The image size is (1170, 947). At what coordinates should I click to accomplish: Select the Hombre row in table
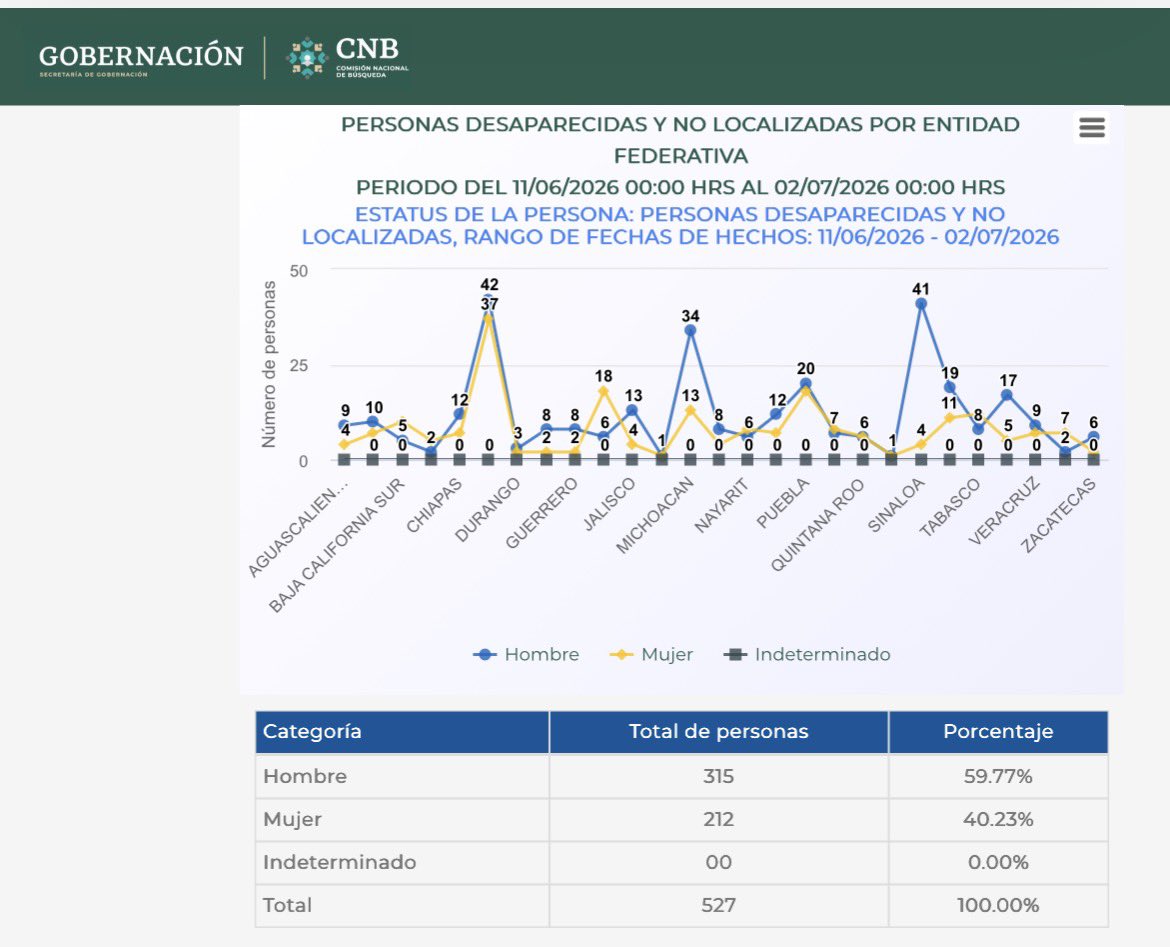681,777
